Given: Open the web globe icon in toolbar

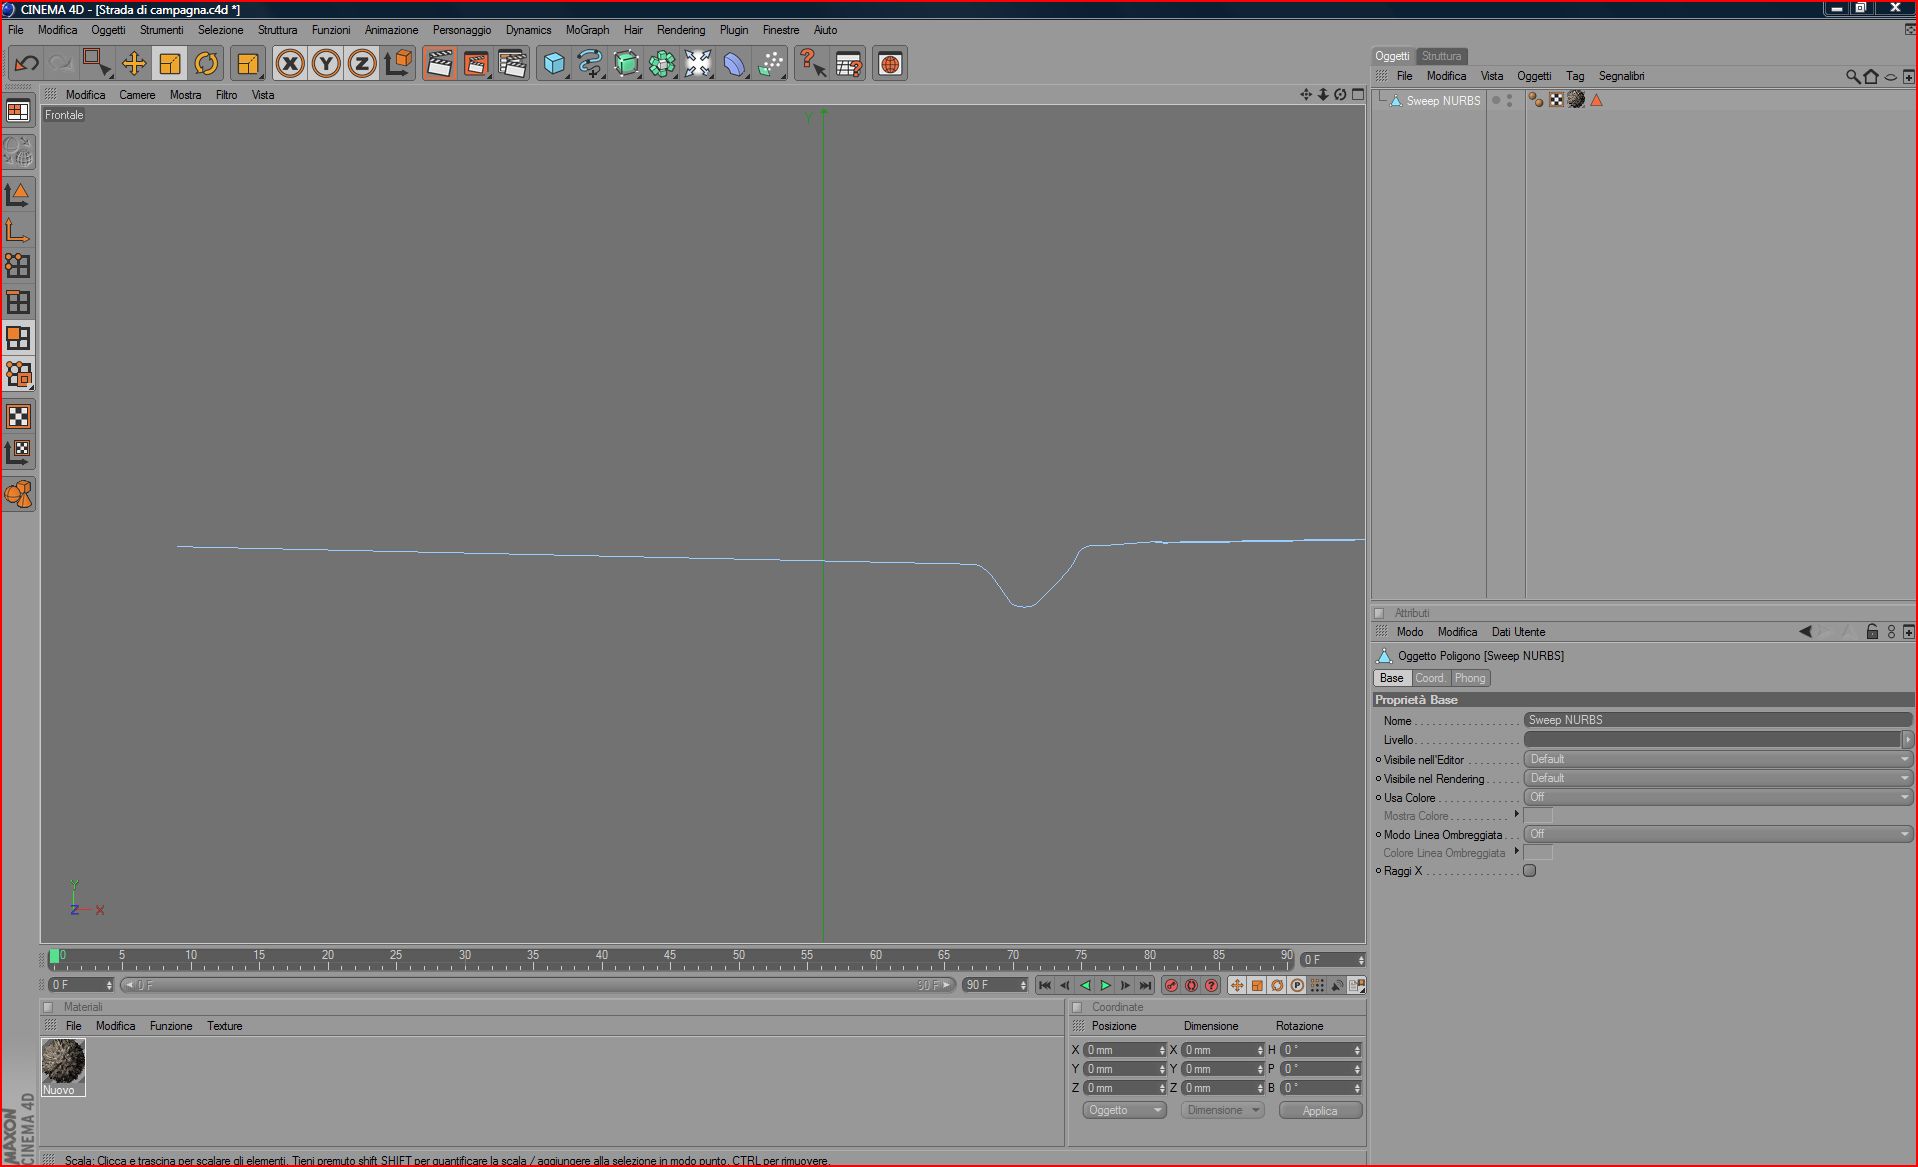Looking at the screenshot, I should 890,64.
